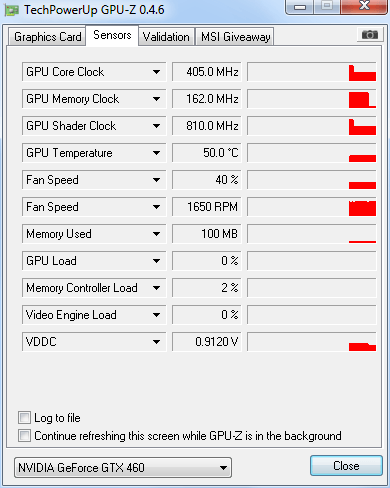Click the GPU-Z app icon in title bar

point(12,10)
